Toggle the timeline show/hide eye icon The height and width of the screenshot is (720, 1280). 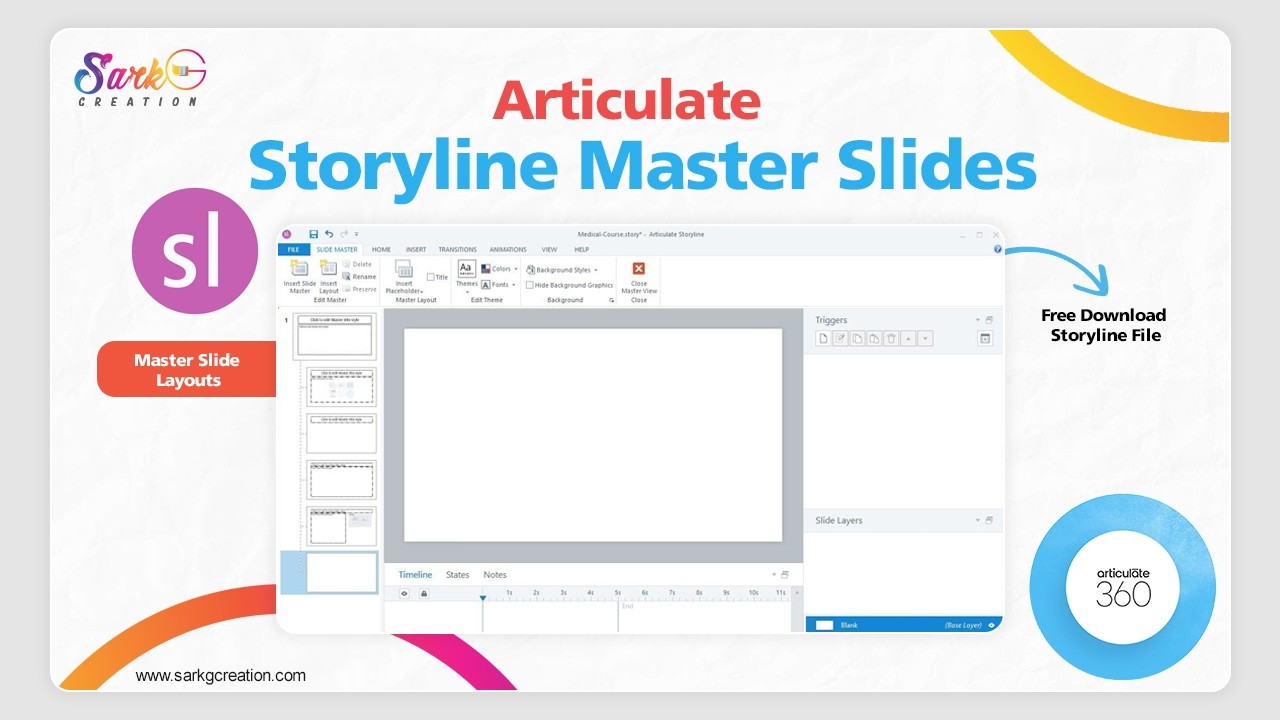point(405,593)
